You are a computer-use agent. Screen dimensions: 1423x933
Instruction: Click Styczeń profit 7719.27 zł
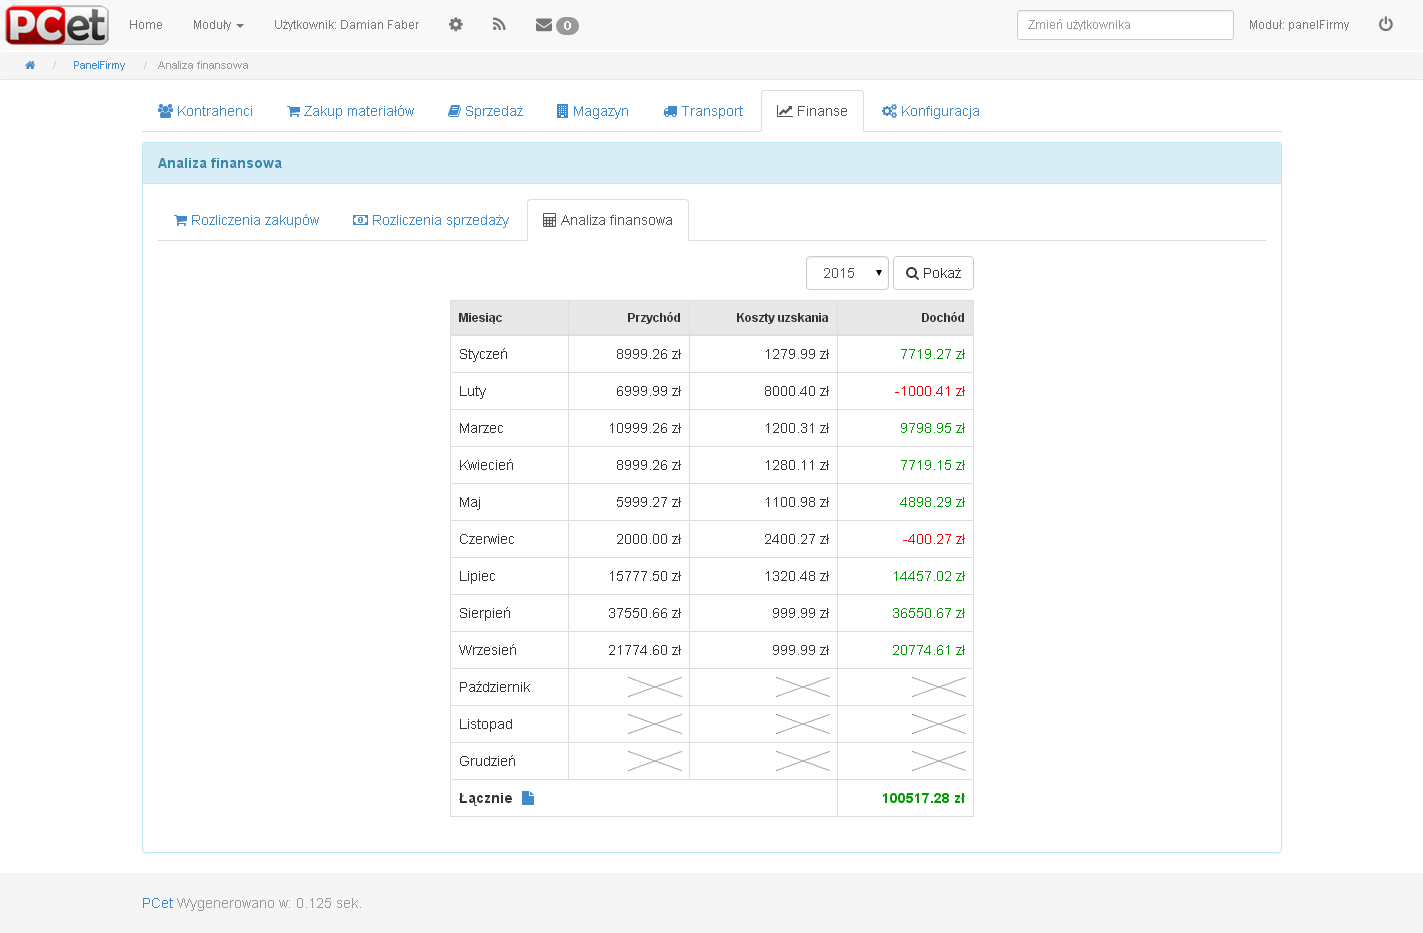pyautogui.click(x=933, y=354)
